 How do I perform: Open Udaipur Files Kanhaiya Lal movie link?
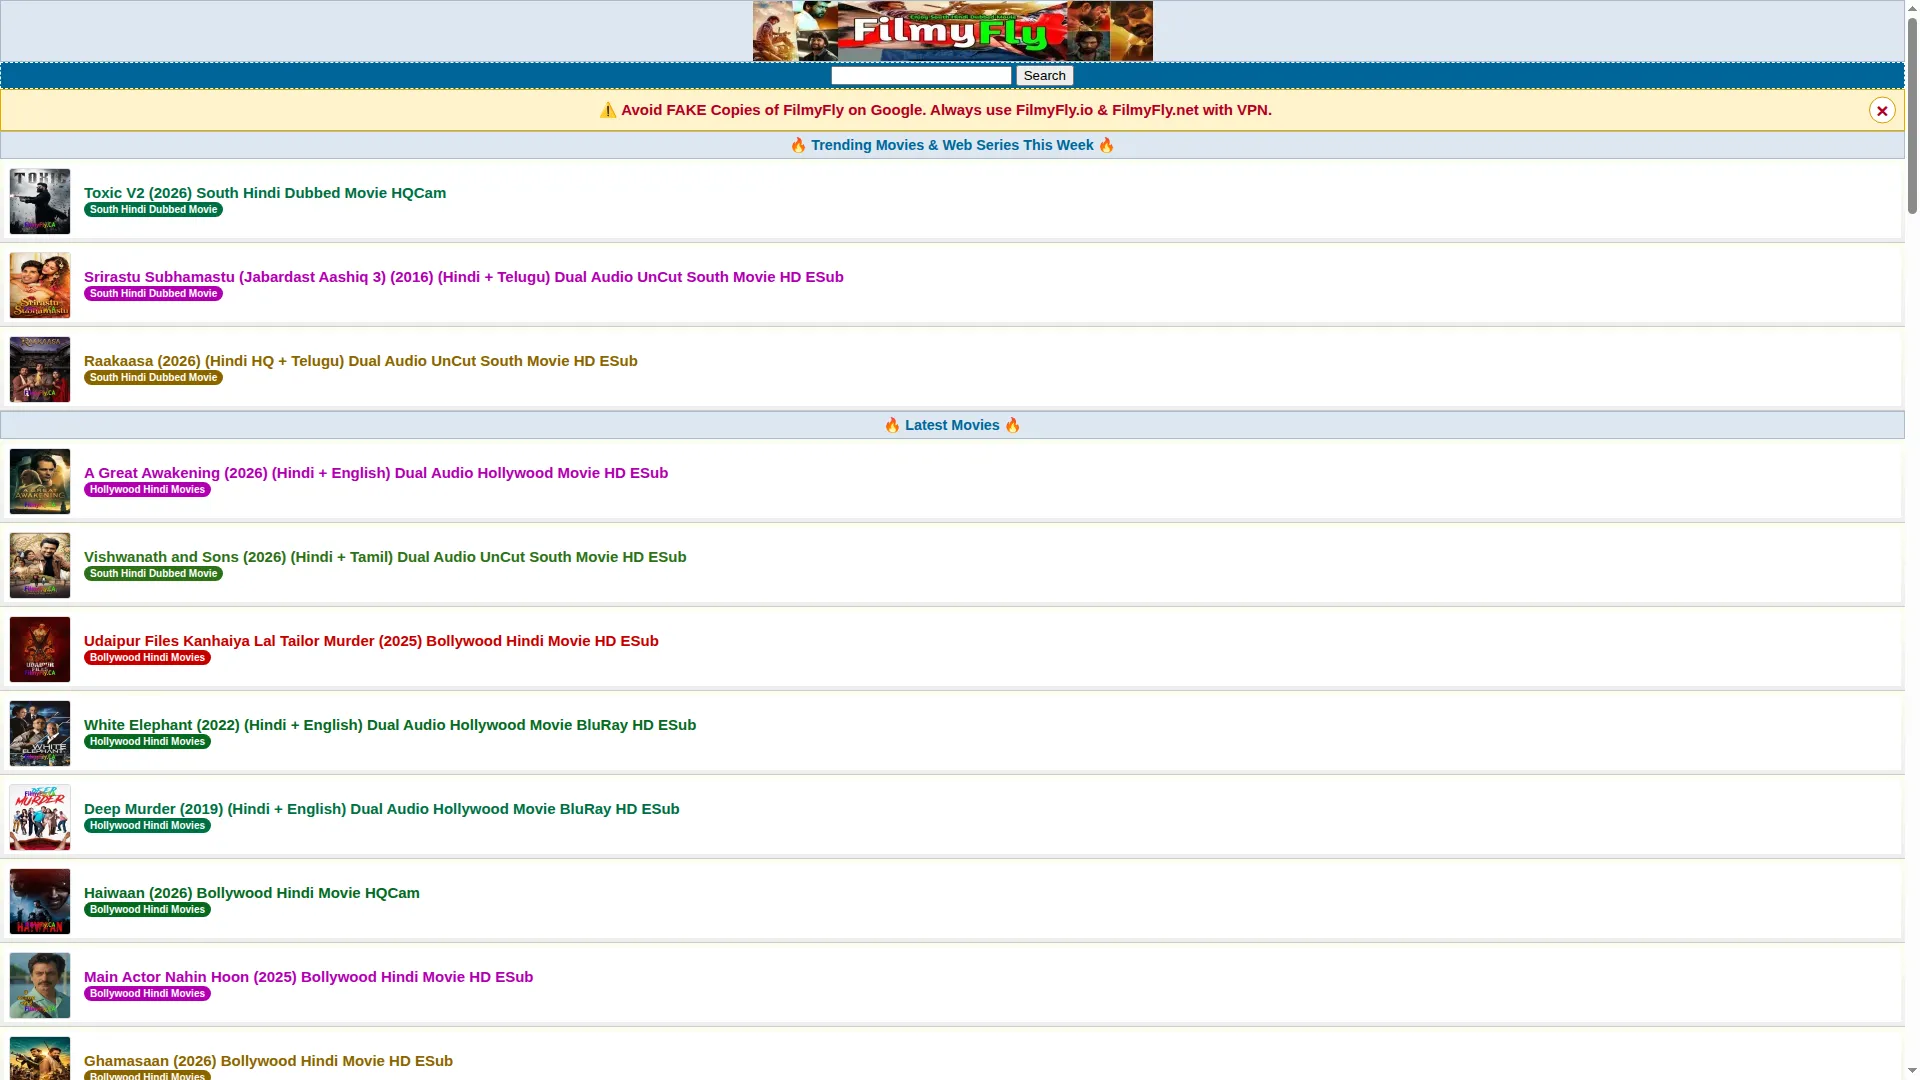point(371,641)
